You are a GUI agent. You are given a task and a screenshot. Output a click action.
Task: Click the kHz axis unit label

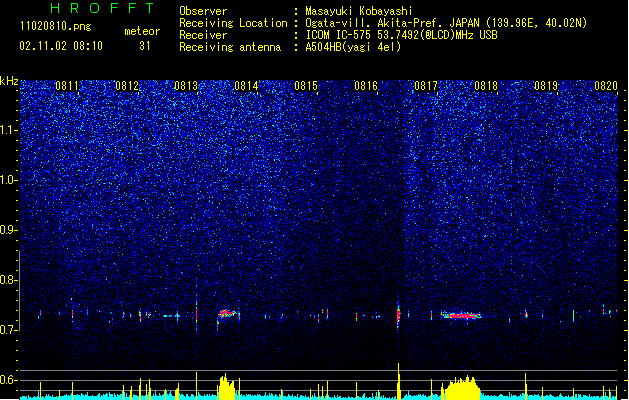9,81
